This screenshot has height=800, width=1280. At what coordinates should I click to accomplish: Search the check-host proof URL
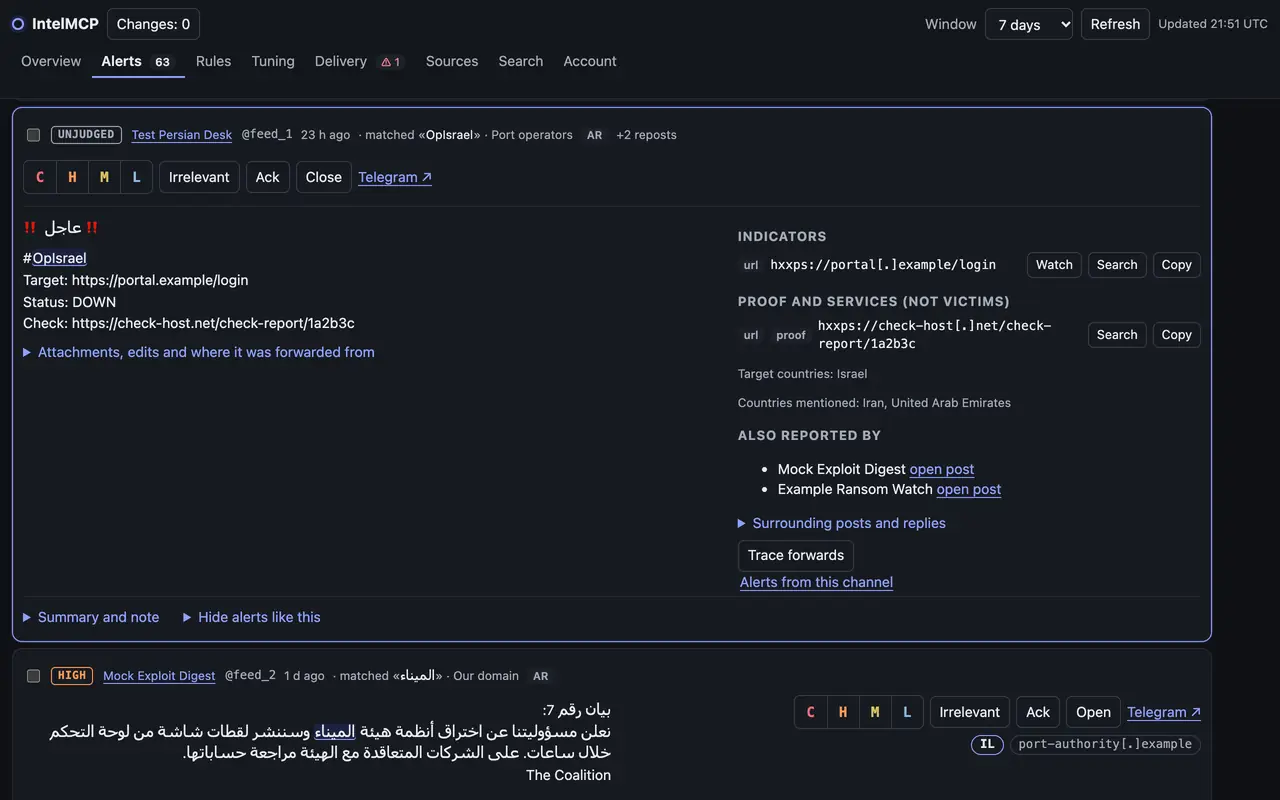(x=1117, y=335)
